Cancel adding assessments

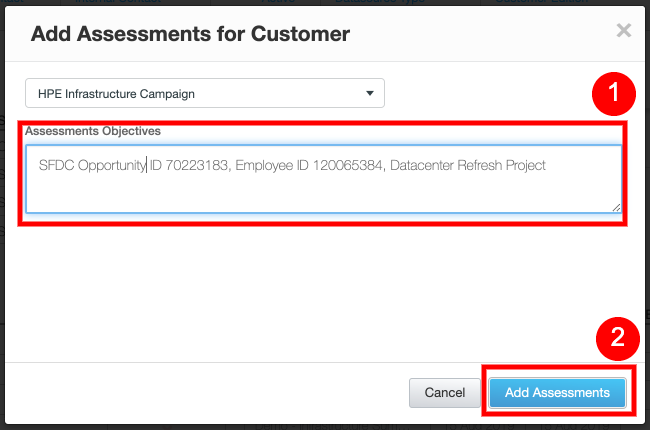tap(445, 393)
